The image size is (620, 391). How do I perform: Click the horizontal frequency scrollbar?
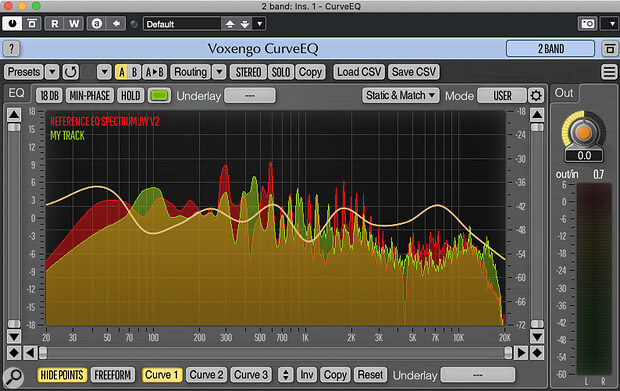(x=275, y=353)
